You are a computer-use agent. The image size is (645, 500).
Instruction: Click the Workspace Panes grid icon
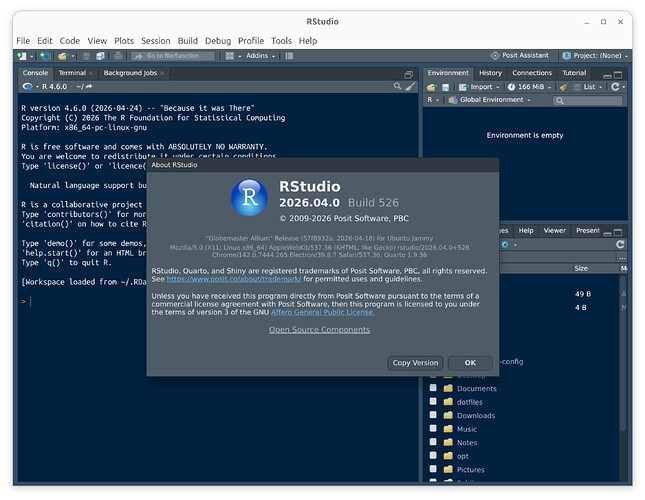pyautogui.click(x=230, y=56)
